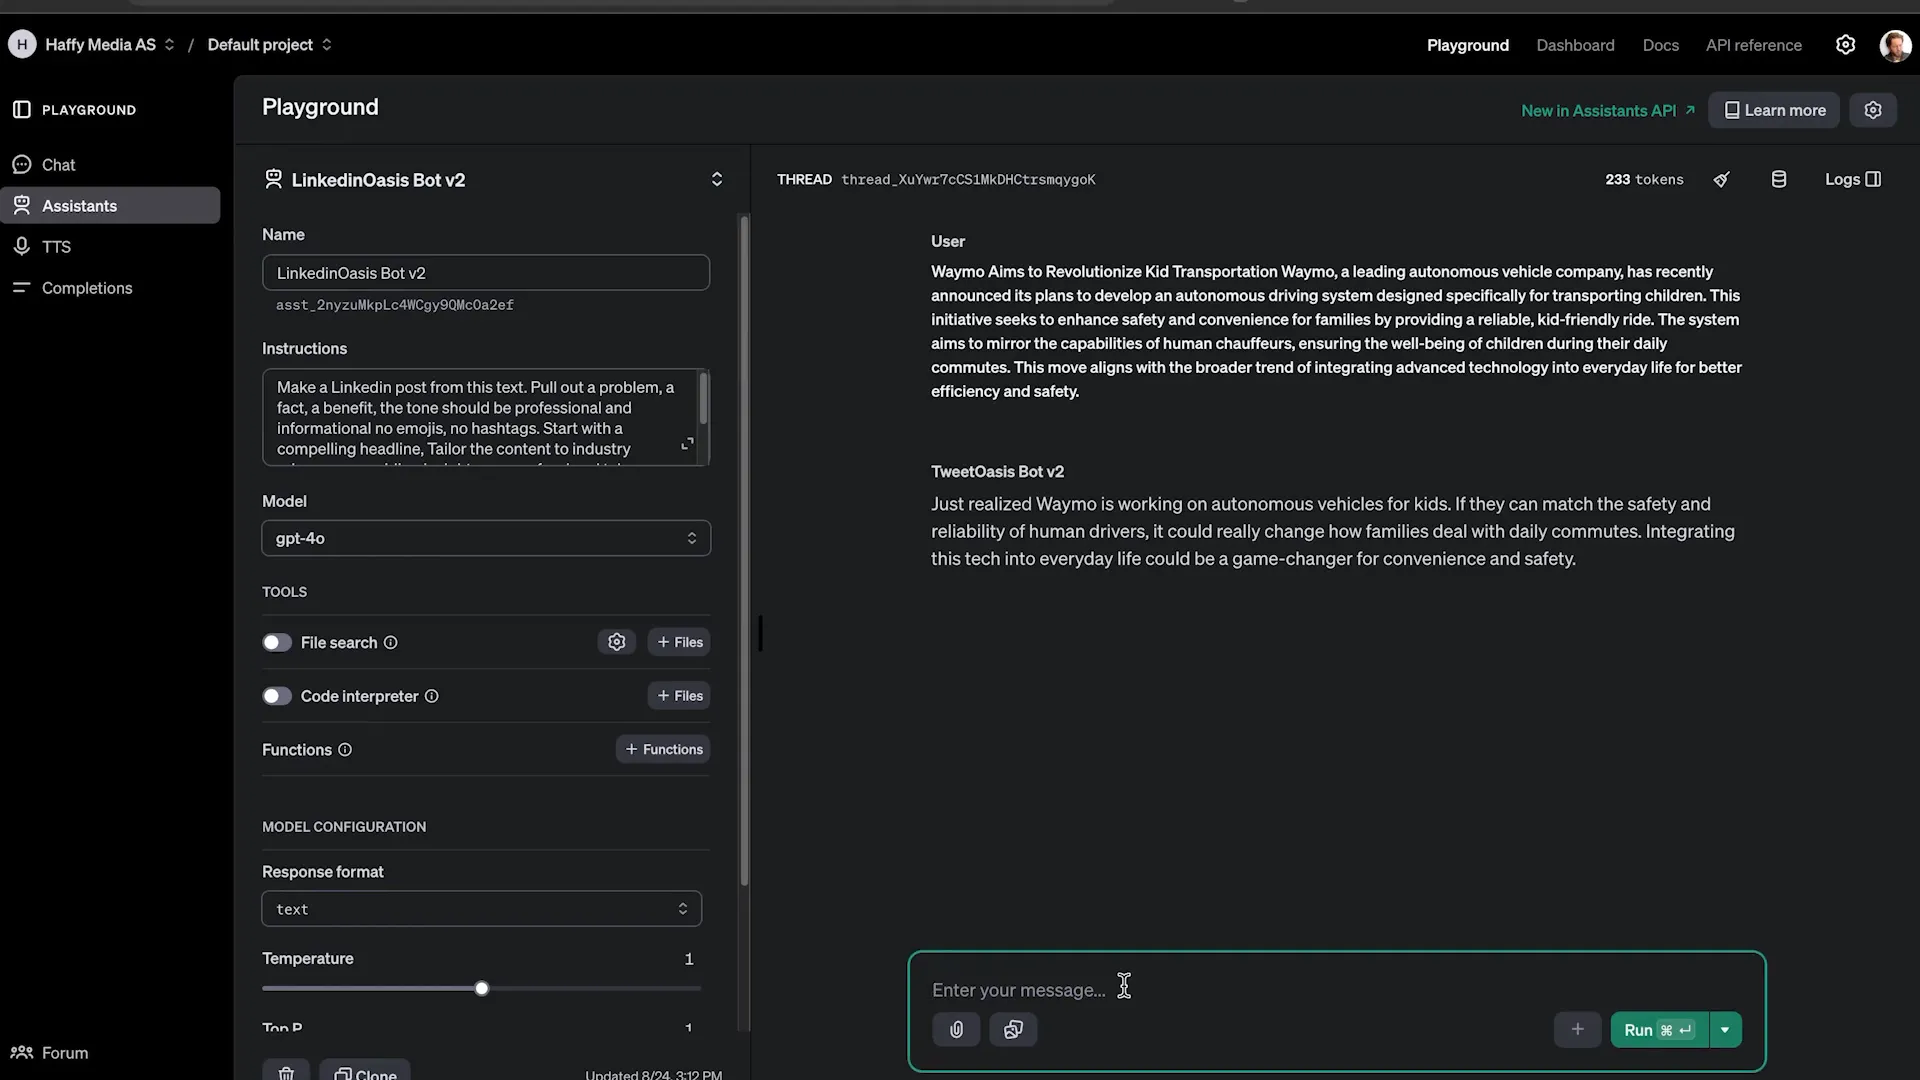Click the thread ID thread_XuYwr7cCS1MkDHCtrsmqygoK
Viewport: 1920px width, 1080px height.
968,180
